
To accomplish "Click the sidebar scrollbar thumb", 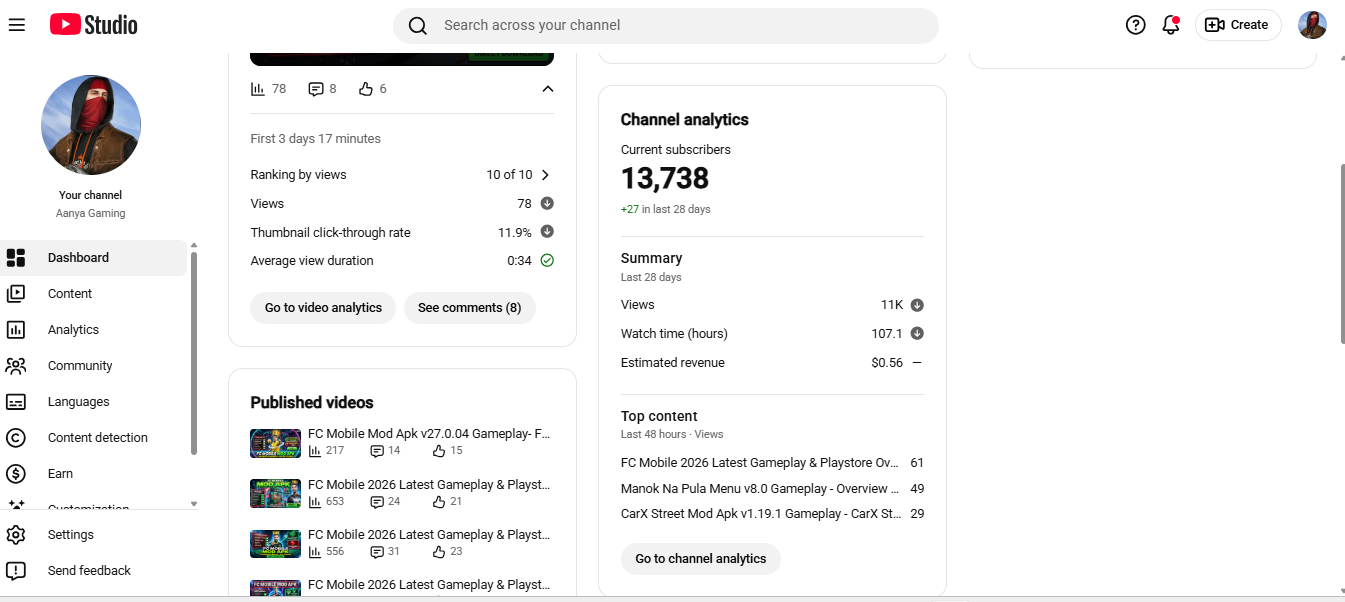I will tap(194, 353).
